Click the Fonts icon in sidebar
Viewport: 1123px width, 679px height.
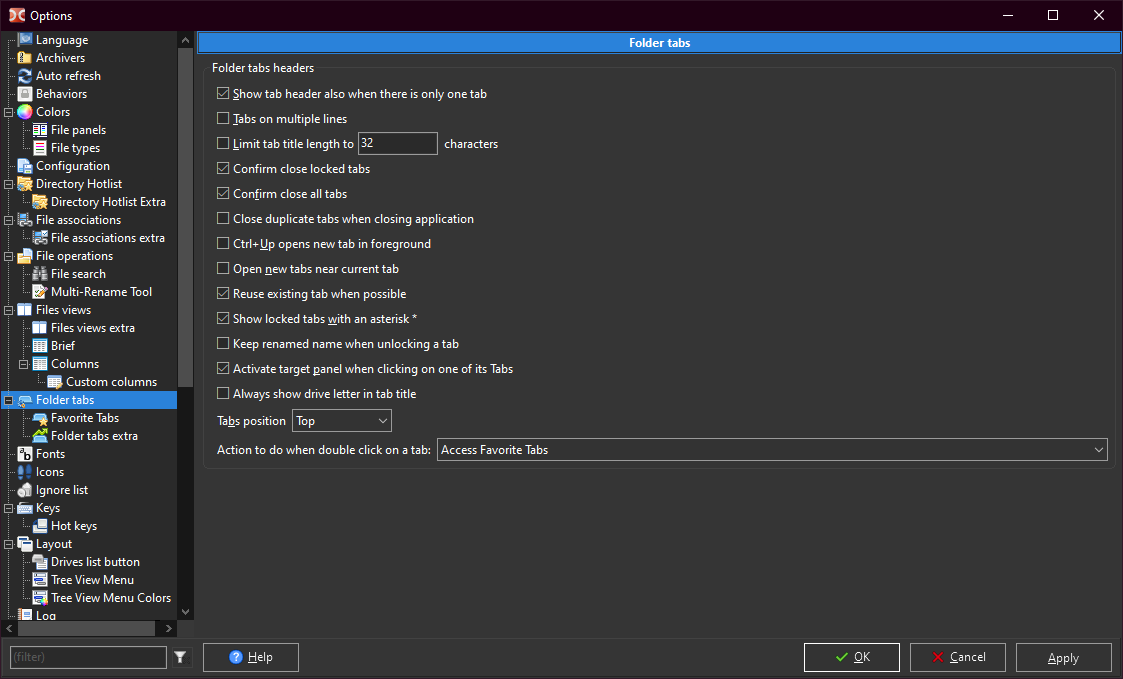pyautogui.click(x=25, y=454)
